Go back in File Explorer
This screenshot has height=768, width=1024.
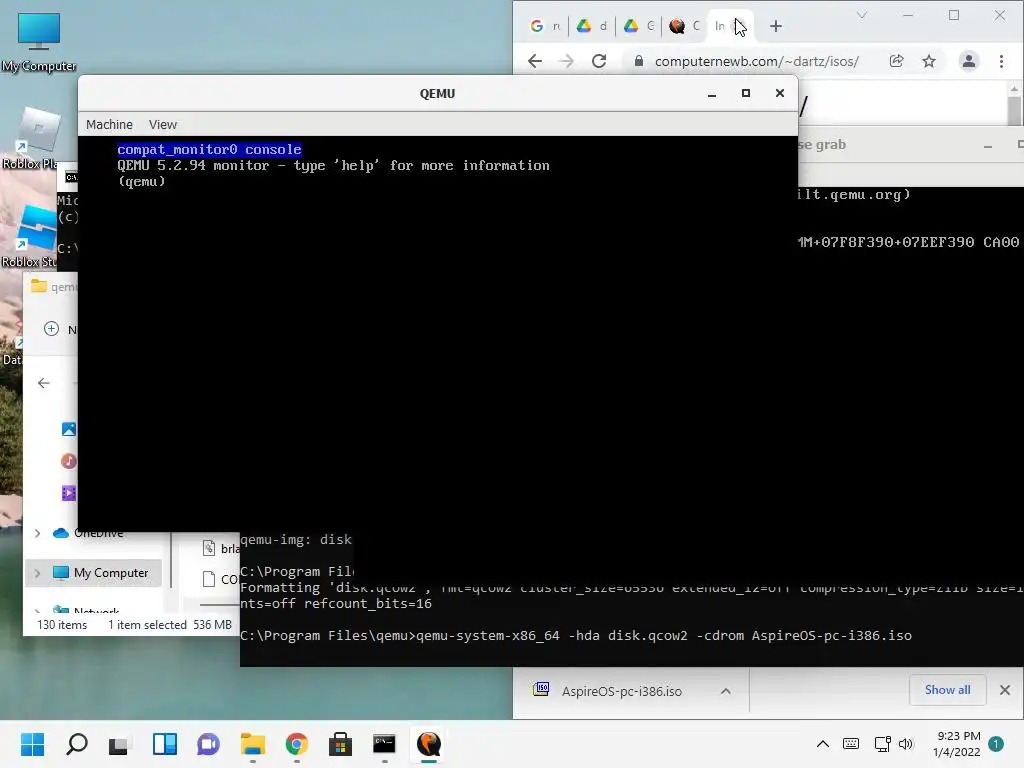[x=44, y=383]
